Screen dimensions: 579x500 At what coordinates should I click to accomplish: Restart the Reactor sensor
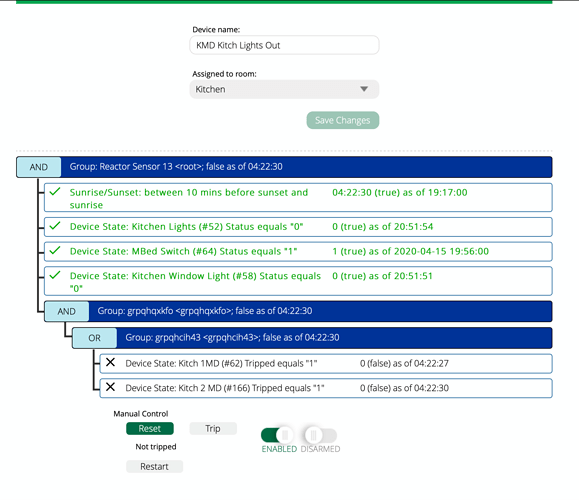pos(154,466)
